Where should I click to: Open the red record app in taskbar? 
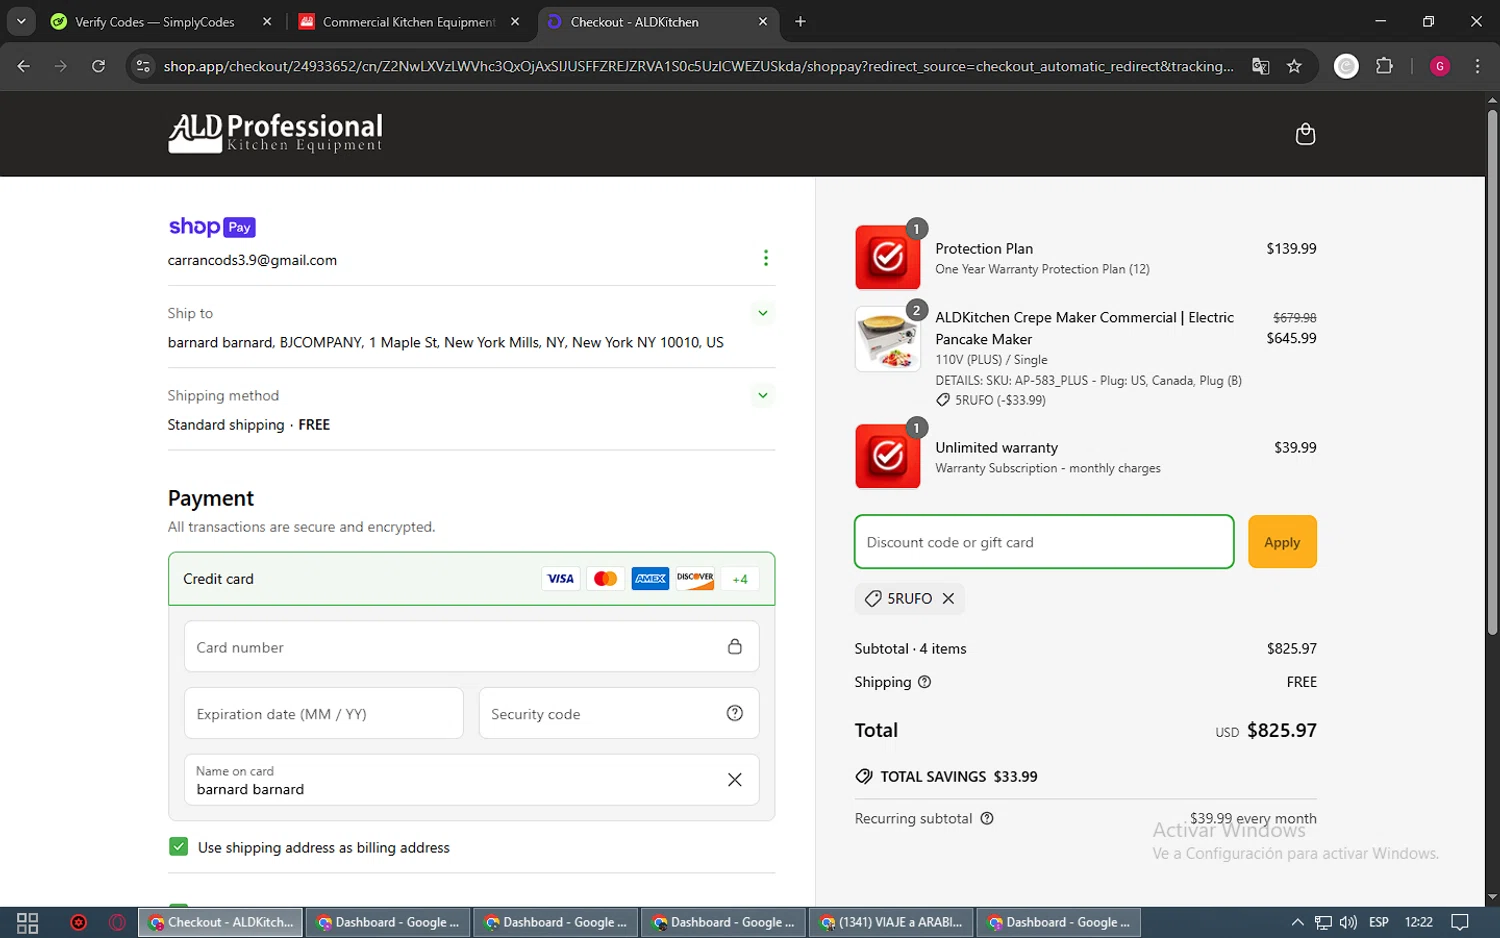coord(79,922)
